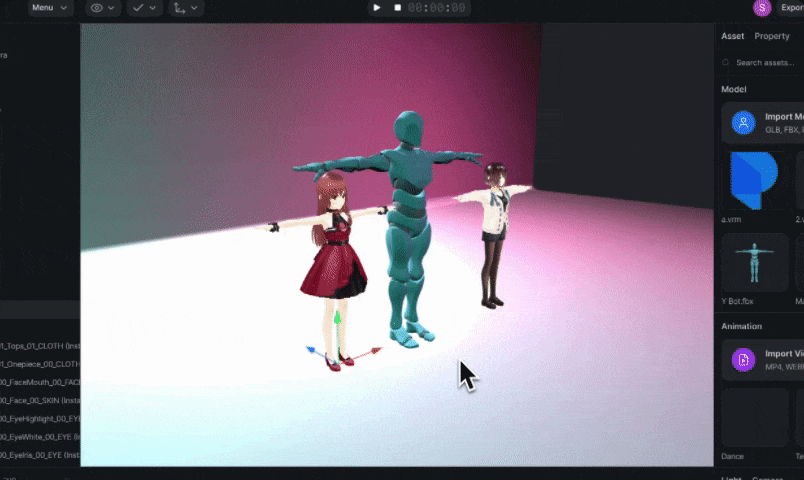
Task: Select the Face_00_SKIN item in hierarchy
Action: coord(40,400)
